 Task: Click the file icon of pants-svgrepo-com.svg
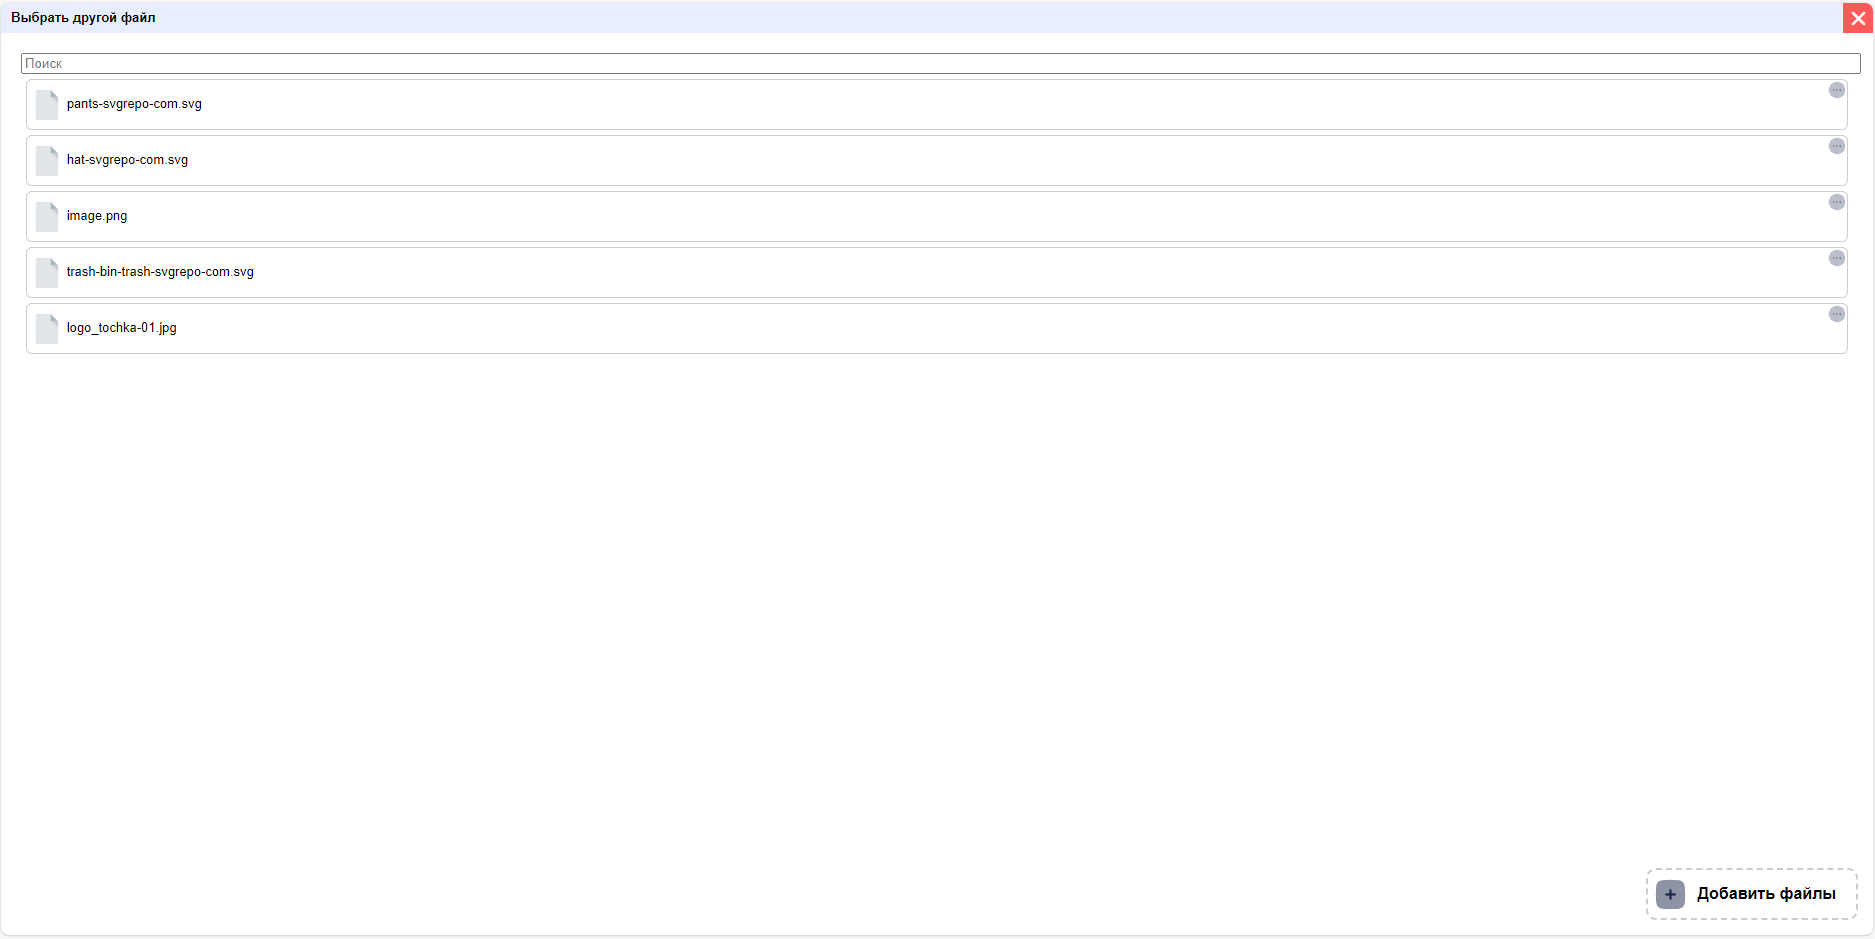(x=47, y=105)
